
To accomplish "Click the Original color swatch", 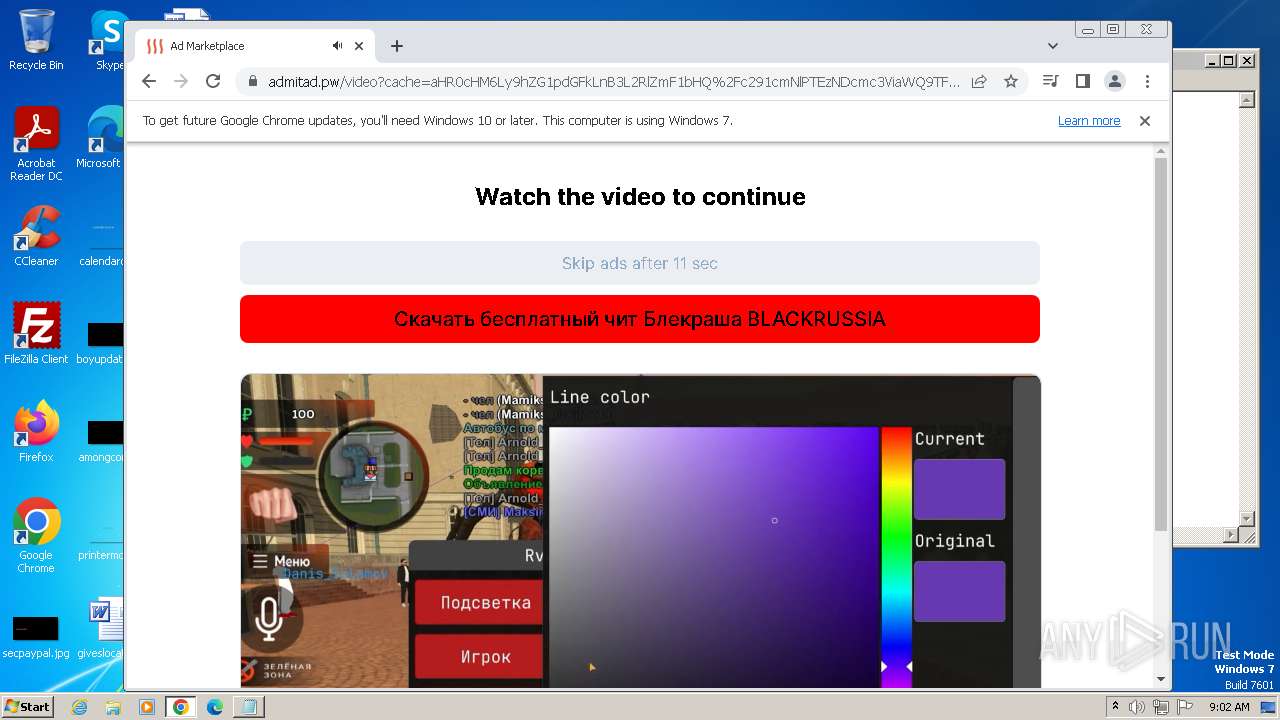I will tap(959, 591).
